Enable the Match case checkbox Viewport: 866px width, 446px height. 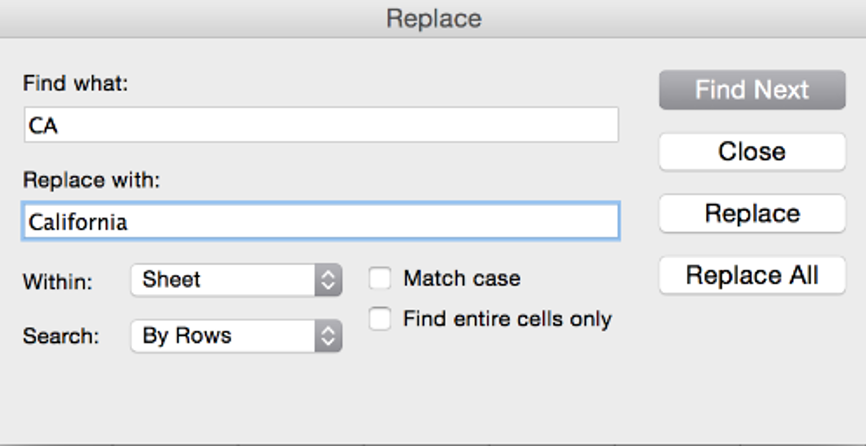pos(380,278)
